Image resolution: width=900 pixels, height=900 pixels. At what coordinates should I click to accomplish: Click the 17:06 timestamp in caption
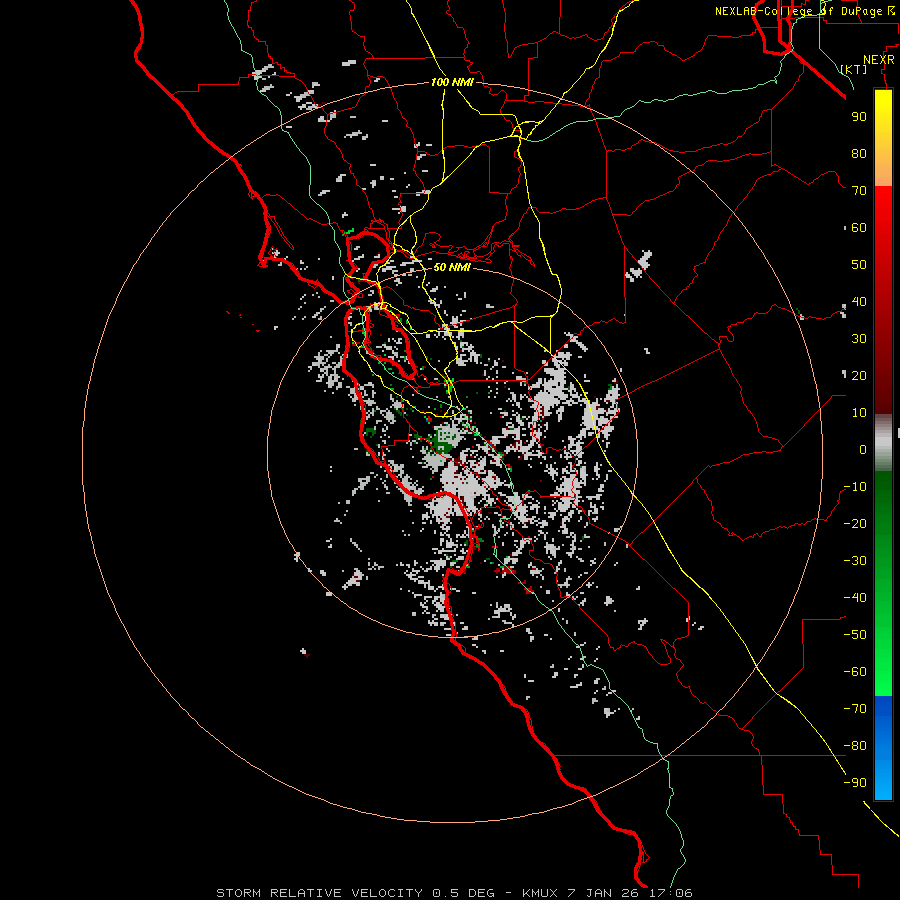[x=672, y=893]
